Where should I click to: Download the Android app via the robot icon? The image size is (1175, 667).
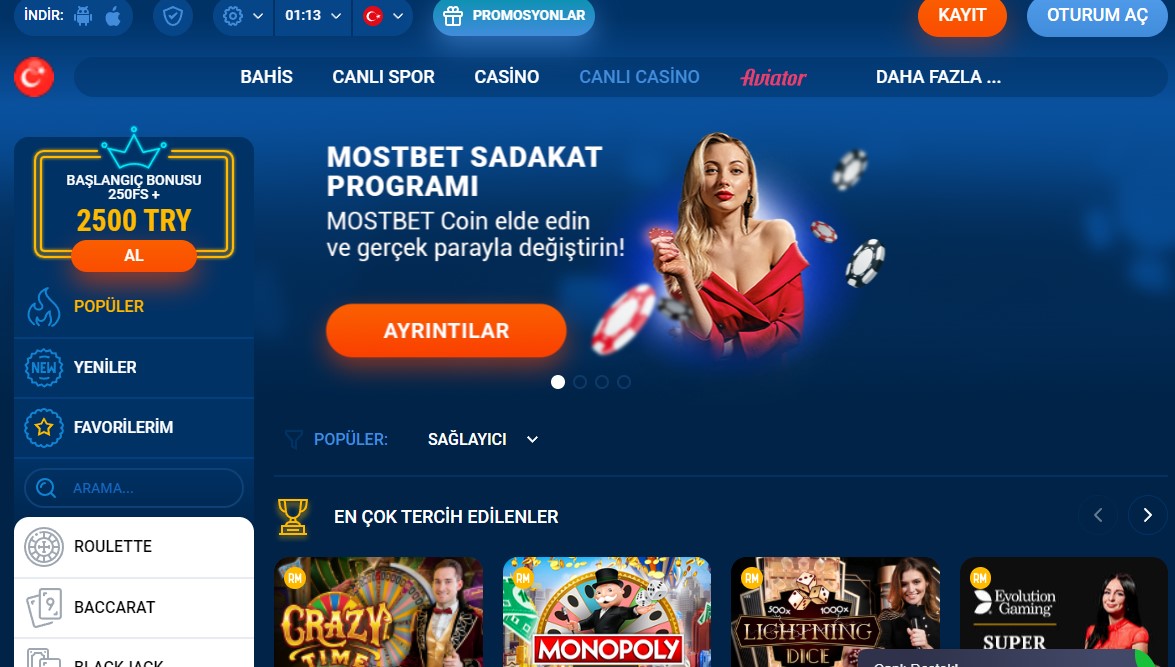tap(83, 16)
